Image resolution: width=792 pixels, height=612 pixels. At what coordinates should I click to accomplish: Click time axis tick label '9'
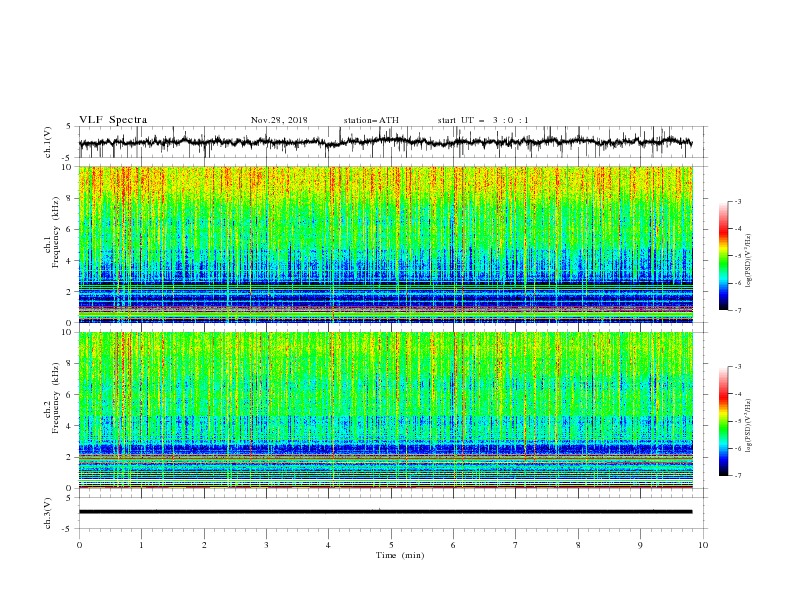coord(640,545)
